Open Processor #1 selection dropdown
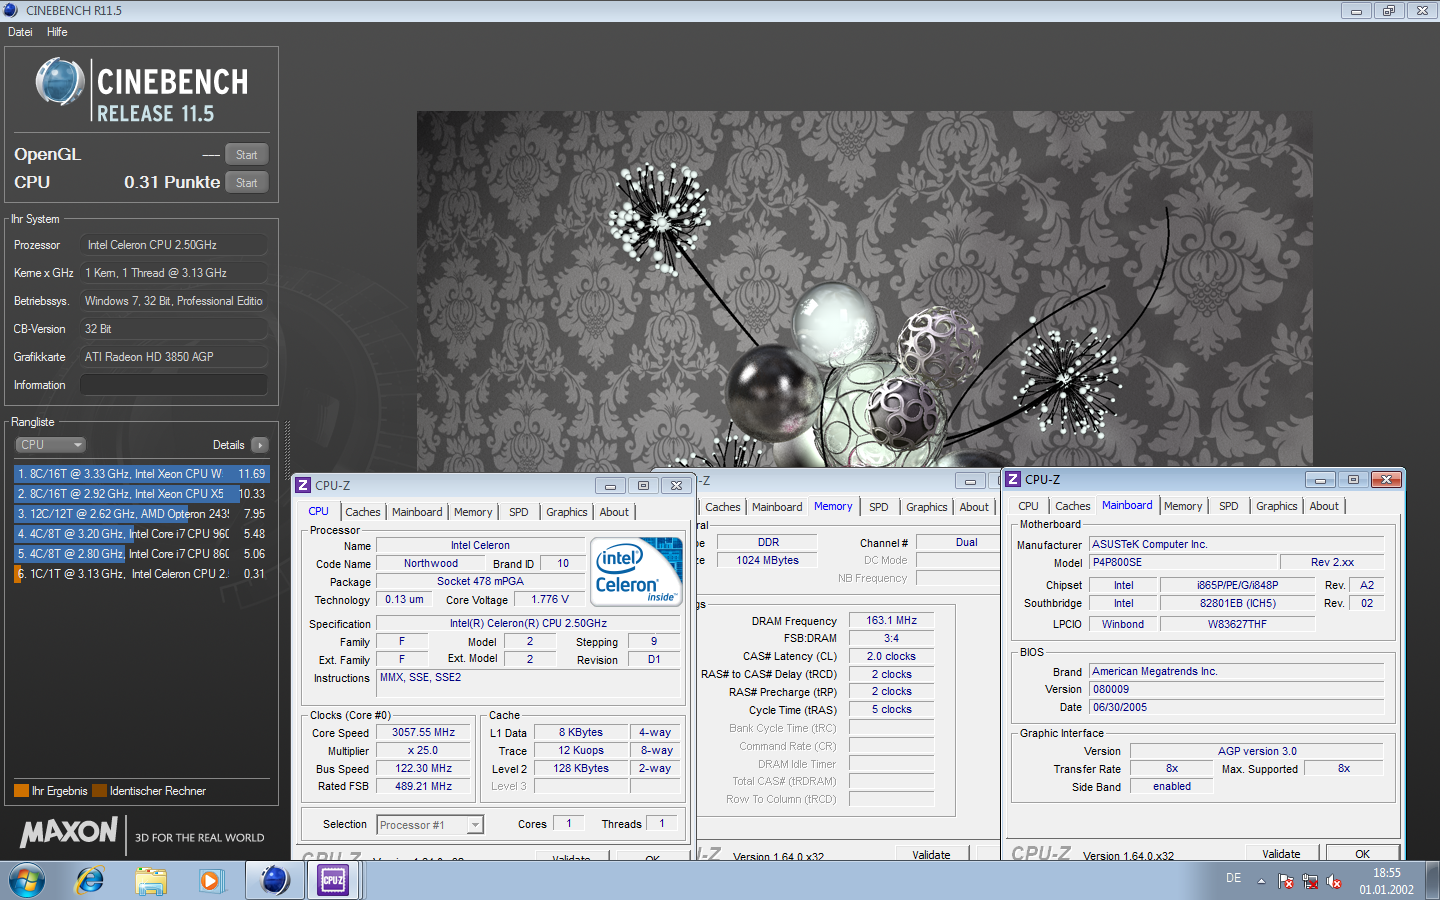The image size is (1440, 900). click(430, 825)
